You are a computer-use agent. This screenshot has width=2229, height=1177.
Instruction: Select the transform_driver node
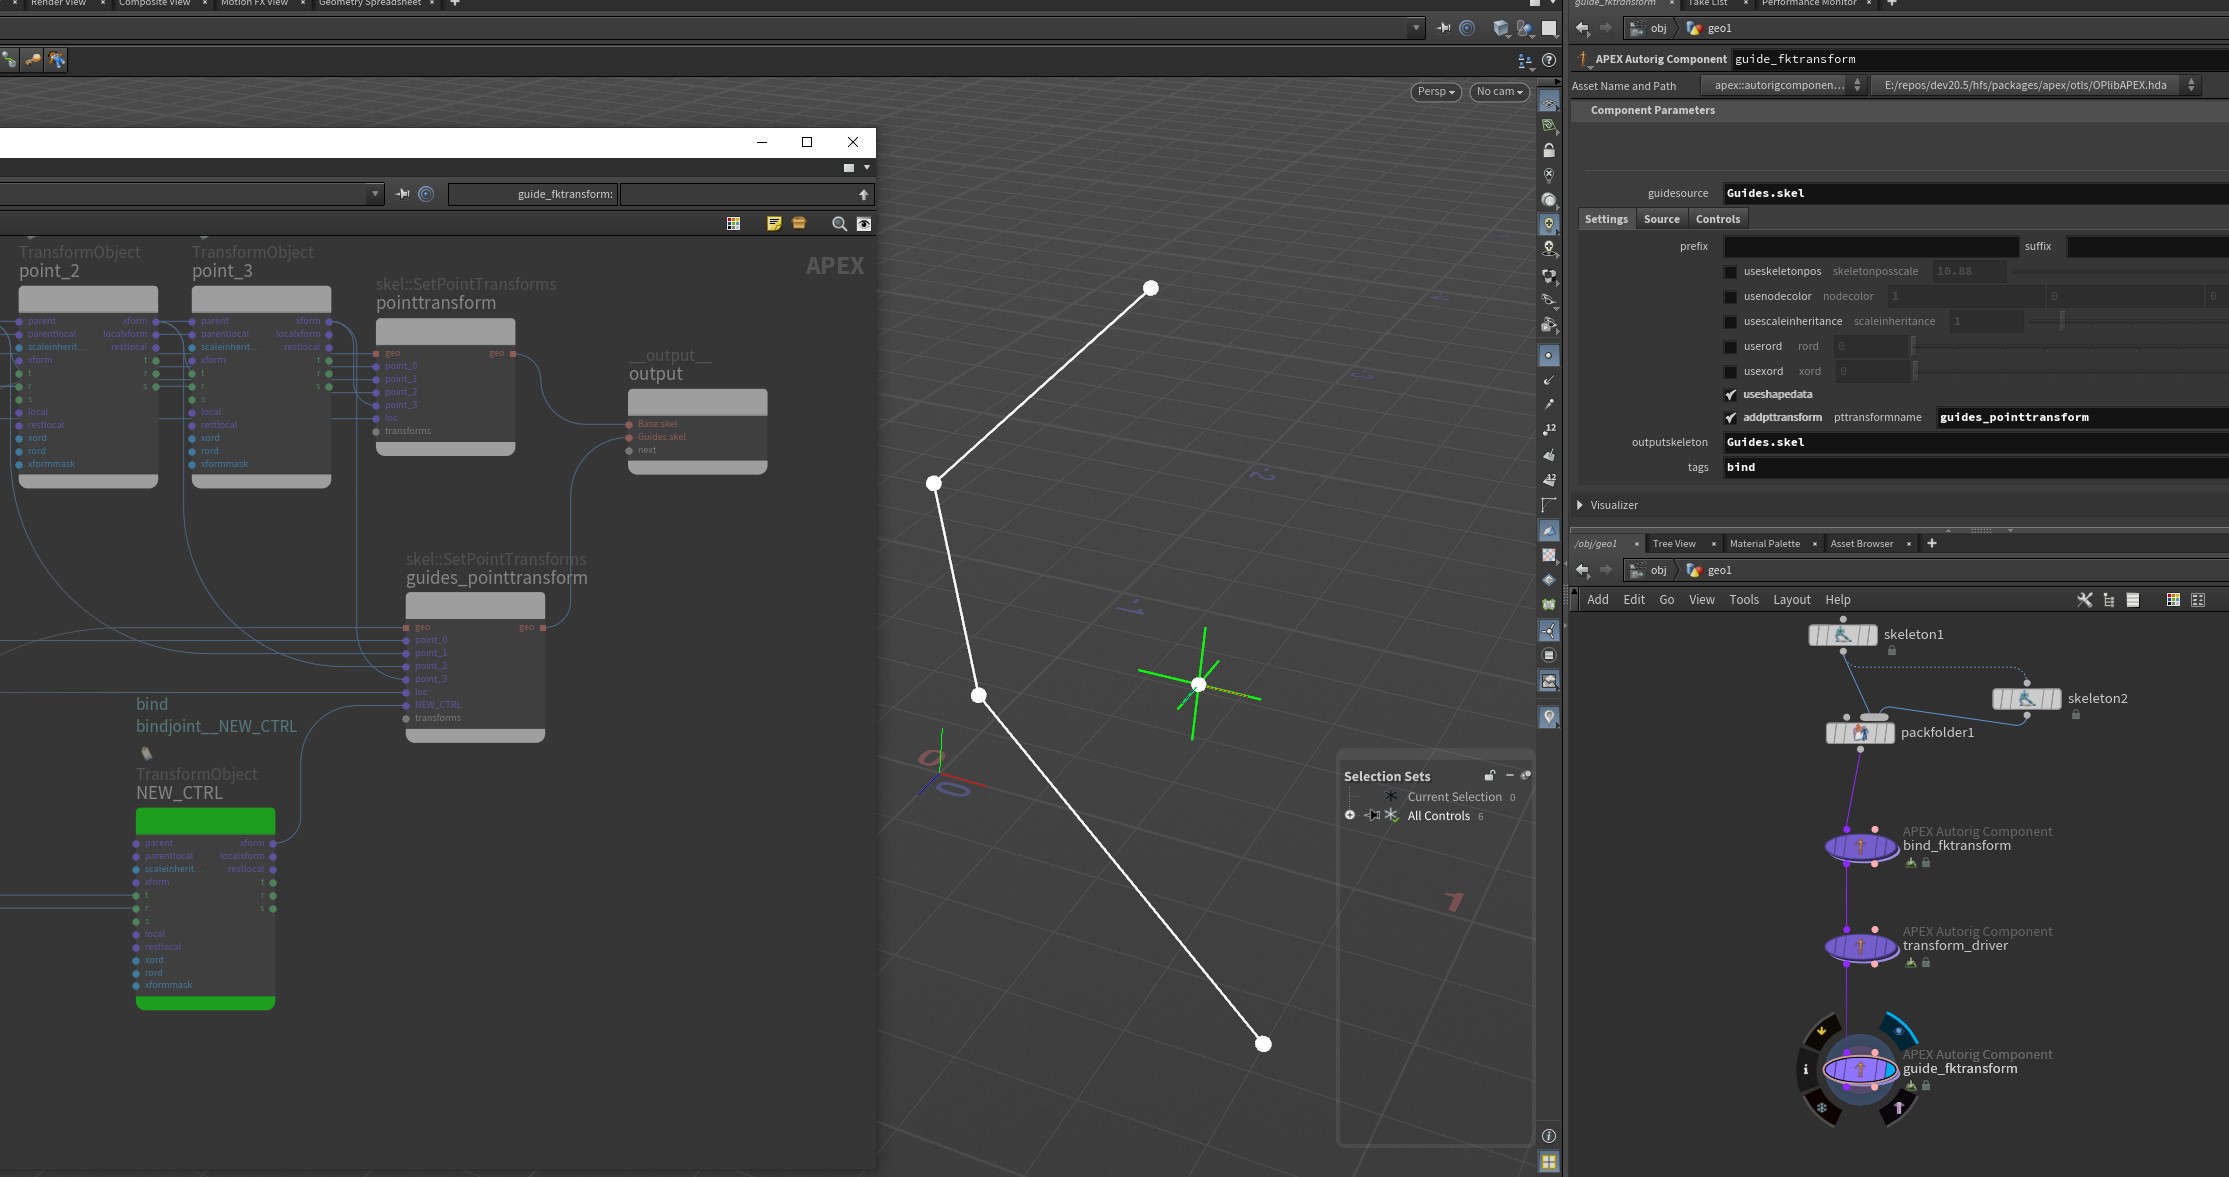(x=1861, y=947)
